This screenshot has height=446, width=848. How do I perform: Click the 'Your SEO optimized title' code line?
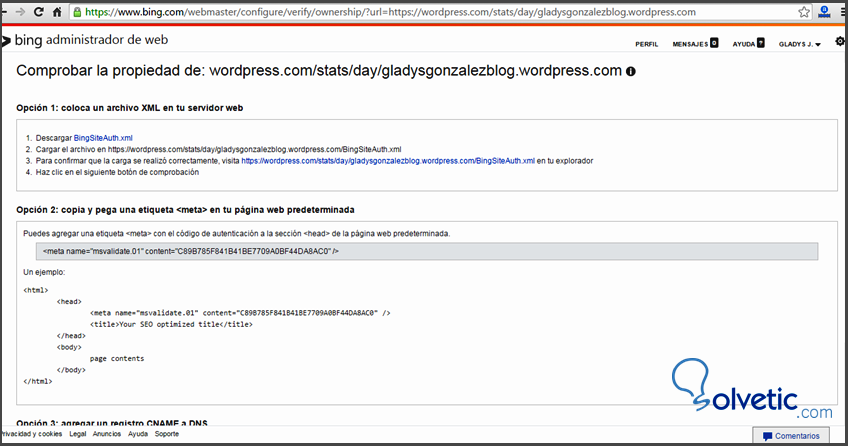click(x=171, y=324)
